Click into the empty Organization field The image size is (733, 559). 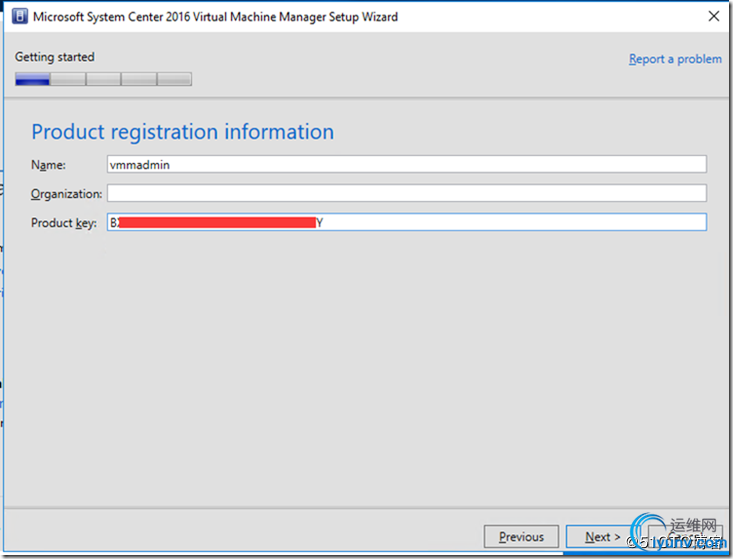[406, 194]
